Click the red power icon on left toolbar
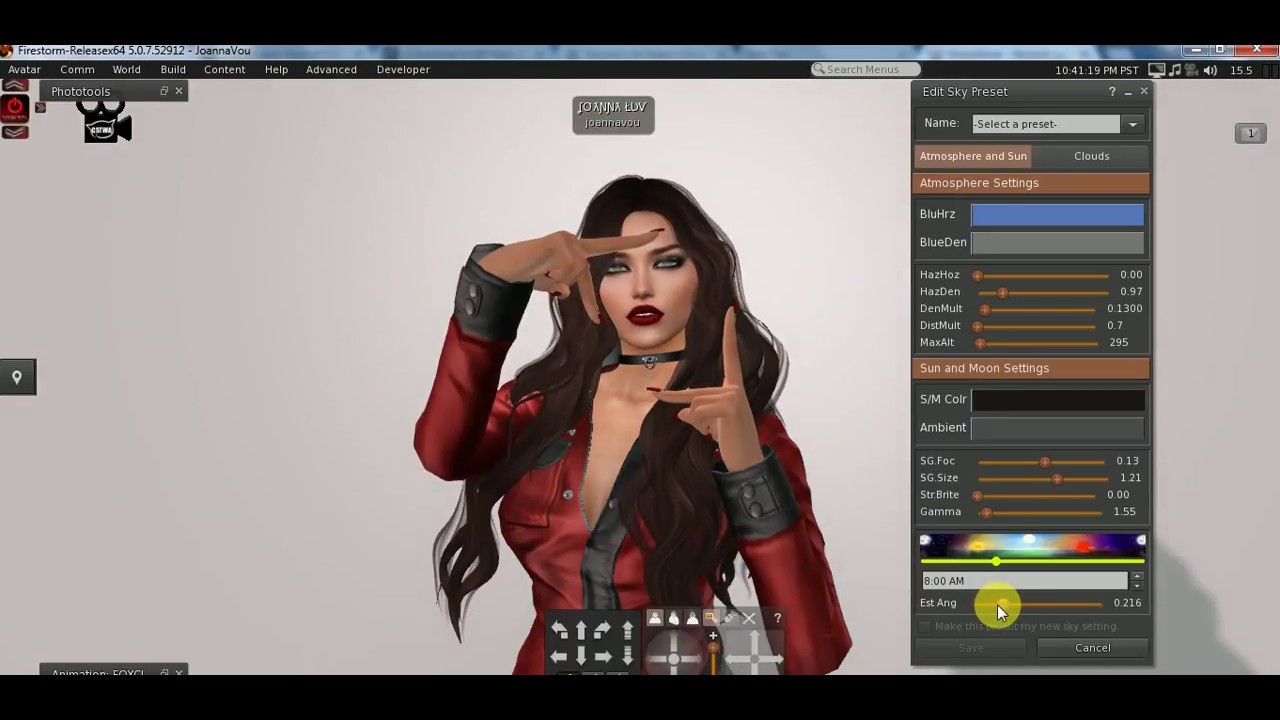Image resolution: width=1280 pixels, height=720 pixels. pos(14,108)
